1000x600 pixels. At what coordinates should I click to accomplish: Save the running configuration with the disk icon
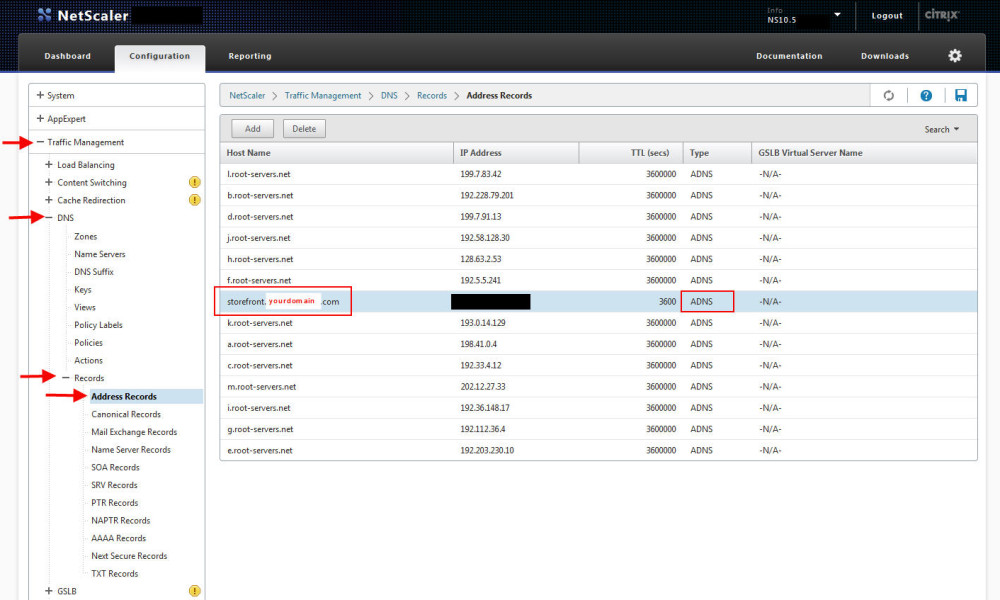[960, 95]
